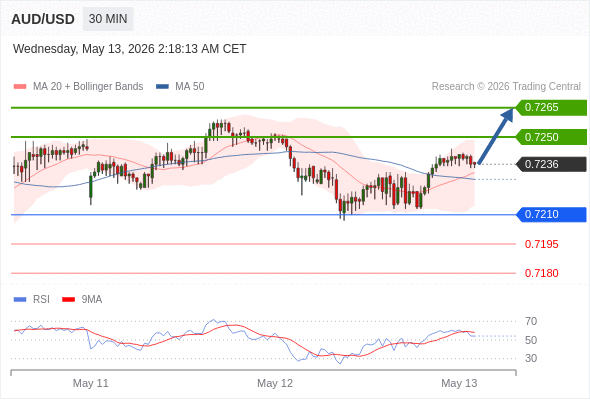Click the RSI legend swatch
This screenshot has height=400, width=590.
point(20,300)
